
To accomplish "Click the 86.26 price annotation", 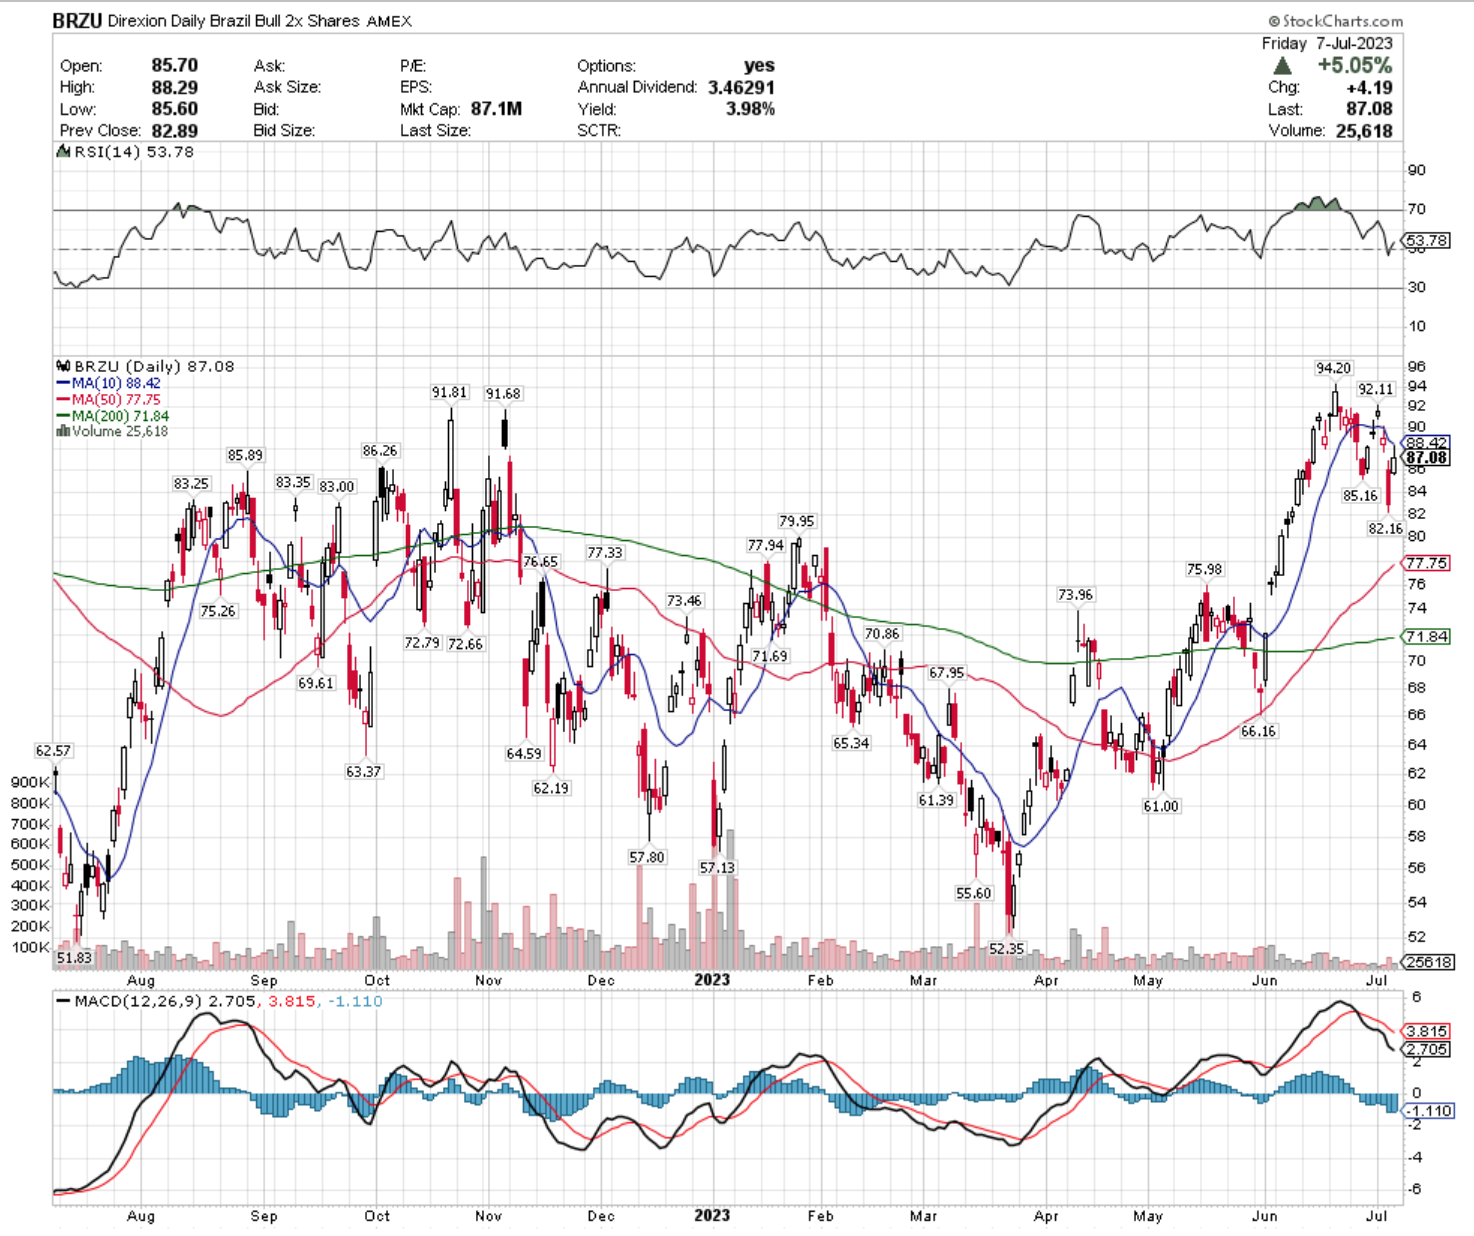I will 380,450.
